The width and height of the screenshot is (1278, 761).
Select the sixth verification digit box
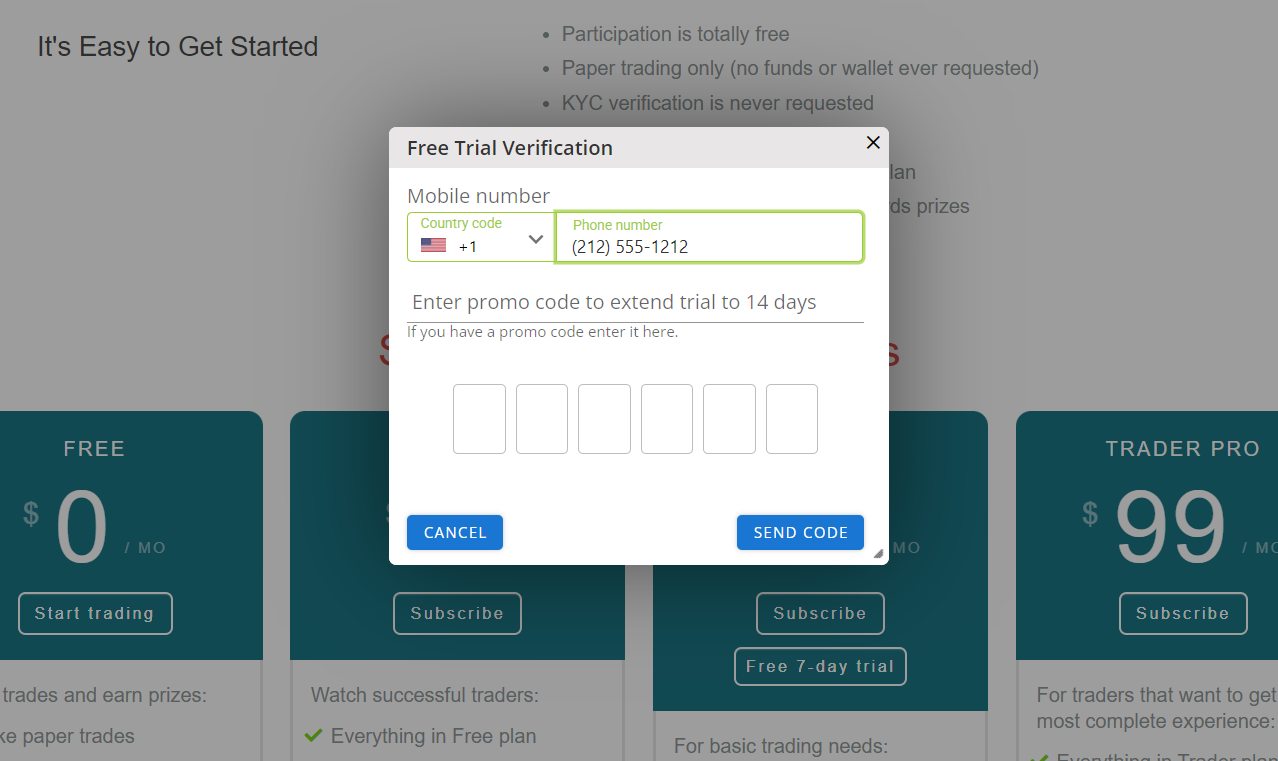tap(792, 419)
